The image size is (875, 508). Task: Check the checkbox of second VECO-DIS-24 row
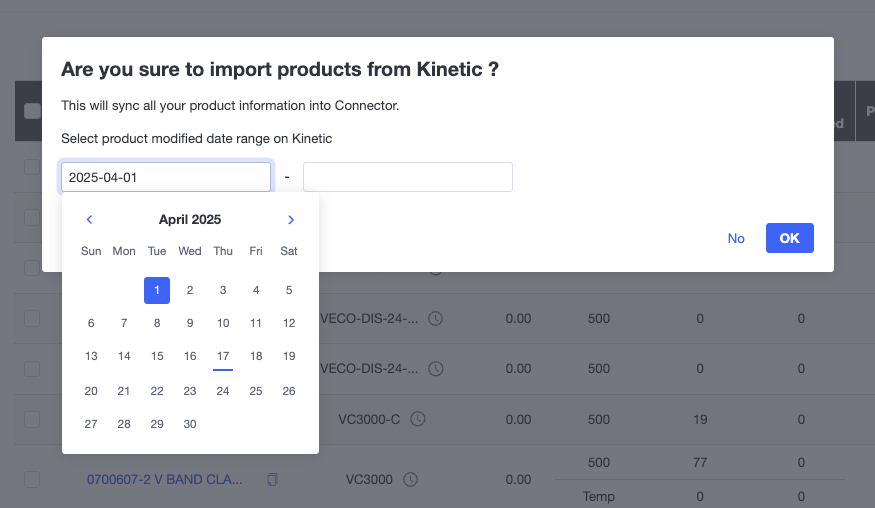point(32,369)
